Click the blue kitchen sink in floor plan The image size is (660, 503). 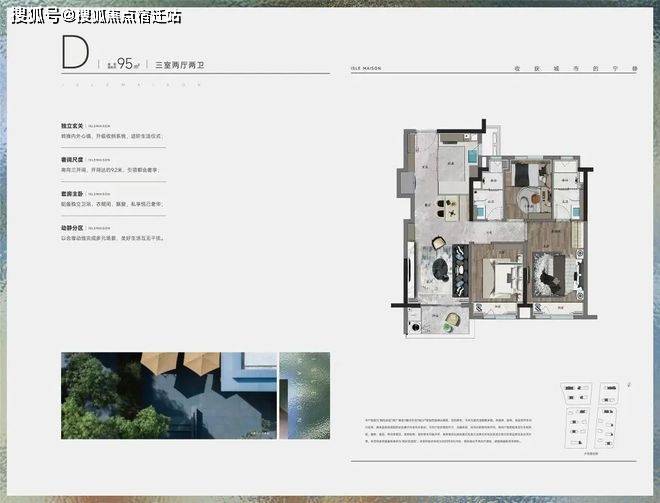click(x=473, y=157)
